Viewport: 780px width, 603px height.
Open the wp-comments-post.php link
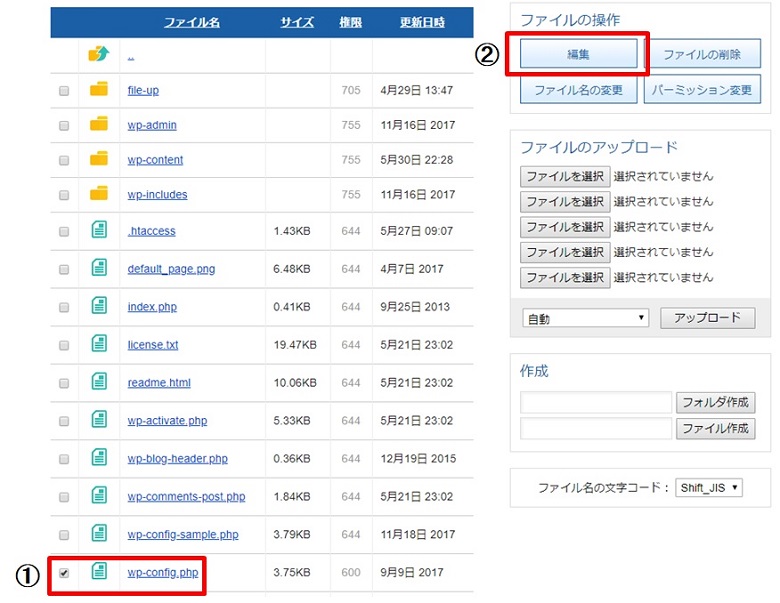coord(187,497)
